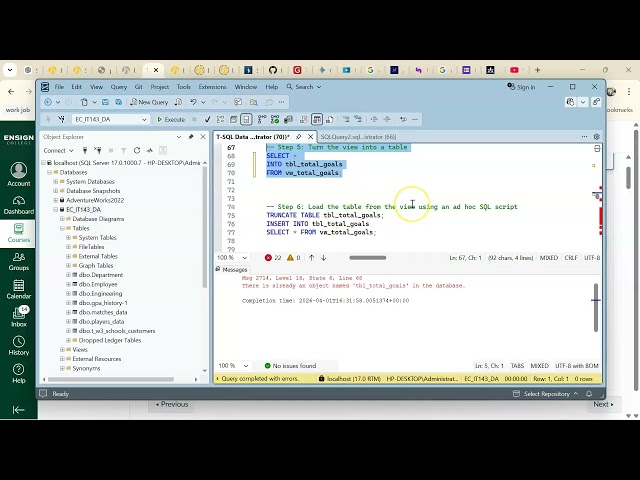The width and height of the screenshot is (640, 480).
Task: Click the Save All icon in the toolbar
Action: pyautogui.click(x=118, y=102)
